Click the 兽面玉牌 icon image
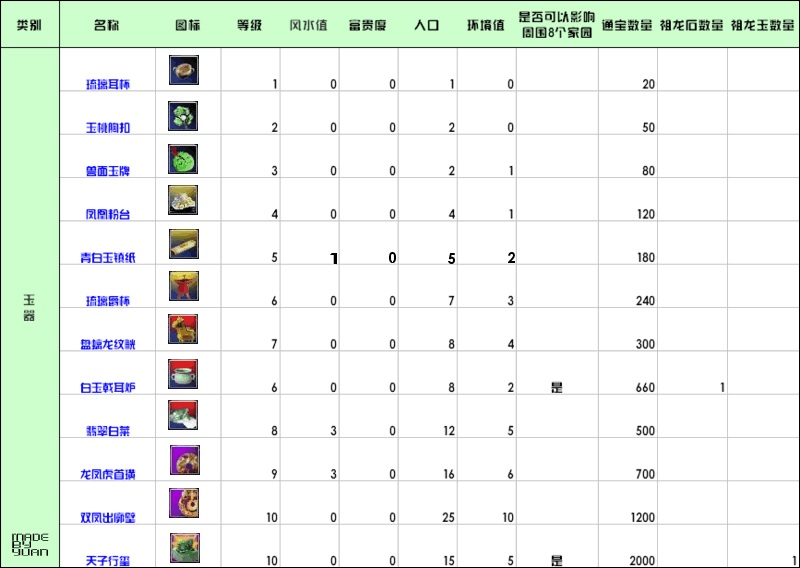800x568 pixels. coord(183,159)
